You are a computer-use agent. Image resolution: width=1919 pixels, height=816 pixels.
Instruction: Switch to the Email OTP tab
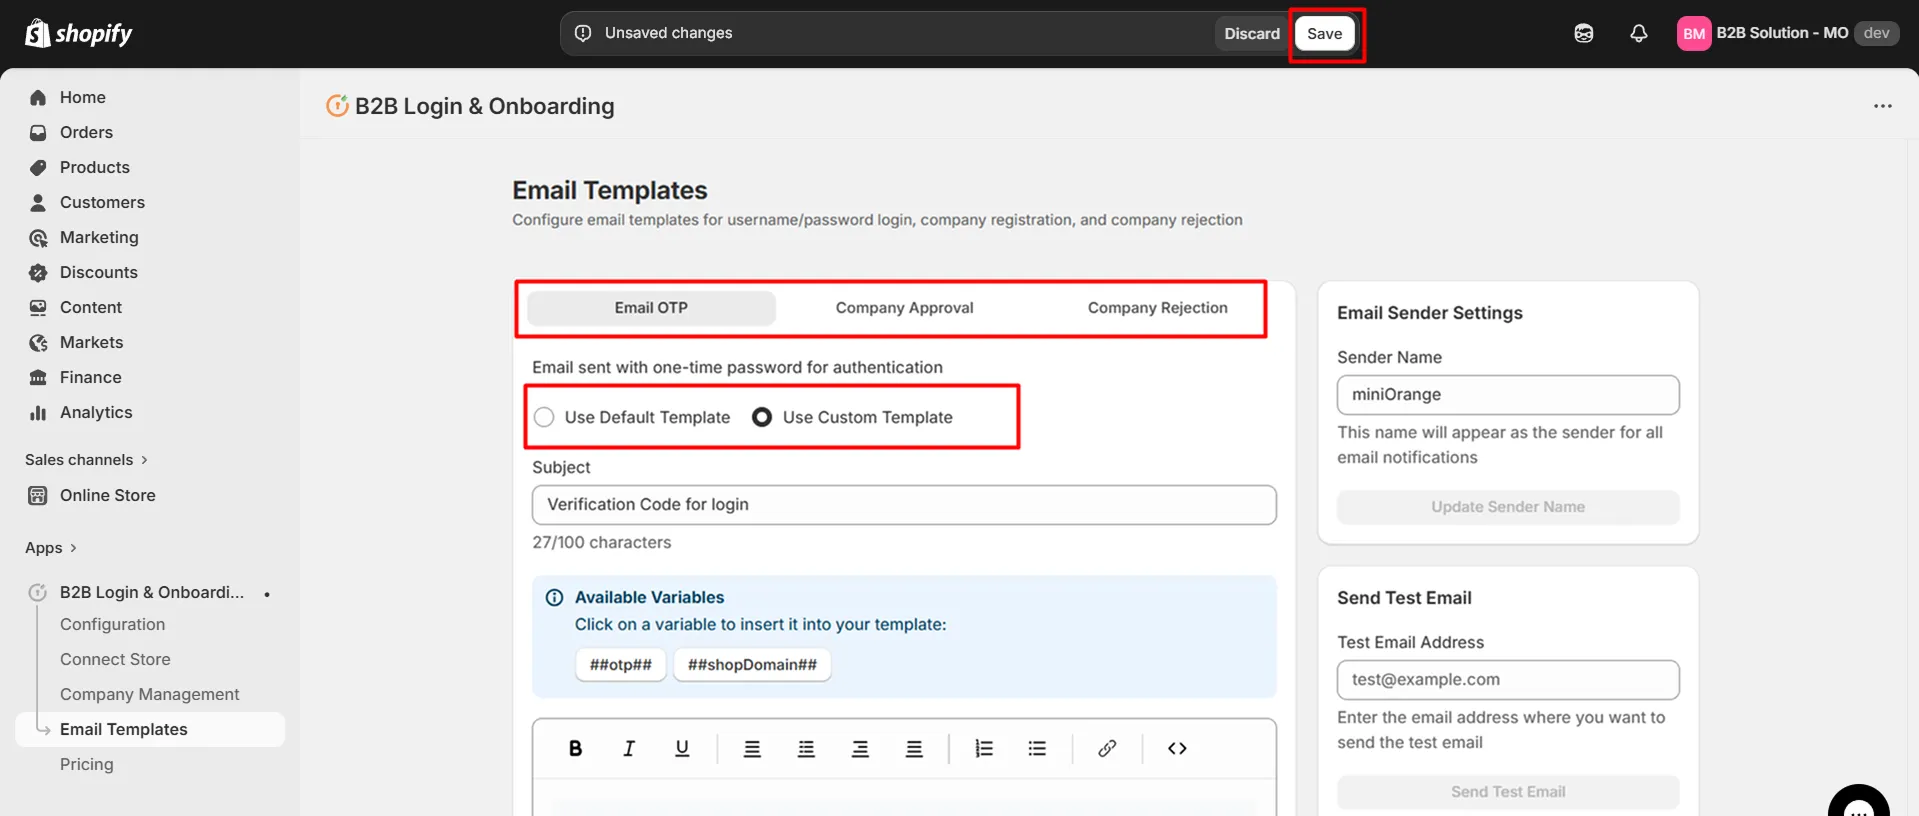(x=651, y=308)
